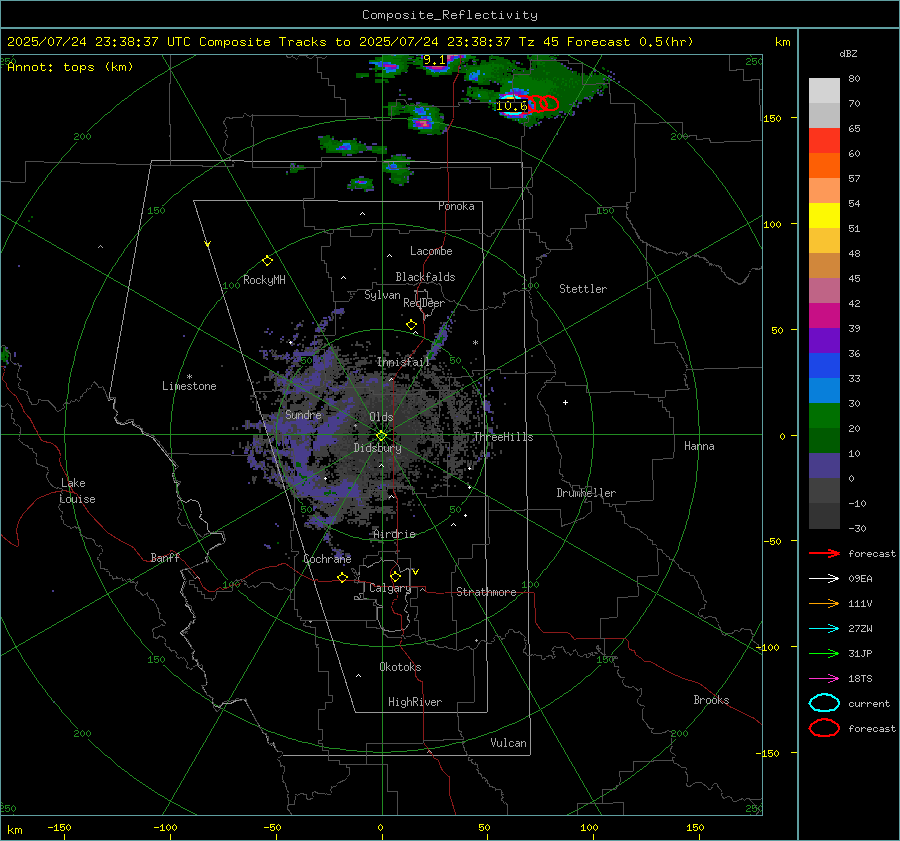The width and height of the screenshot is (900, 841).
Task: Click the cyan current ellipse legend icon
Action: pos(824,703)
